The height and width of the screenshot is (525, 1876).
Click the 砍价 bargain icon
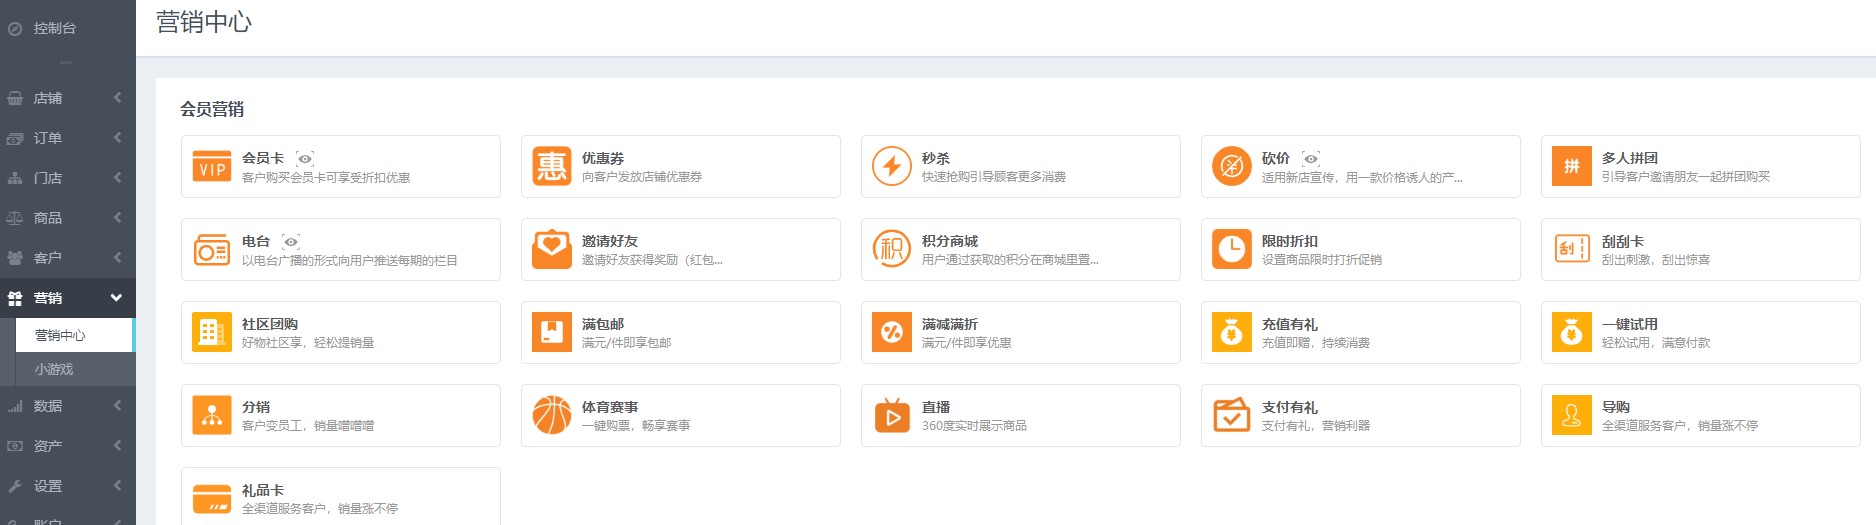pos(1232,166)
